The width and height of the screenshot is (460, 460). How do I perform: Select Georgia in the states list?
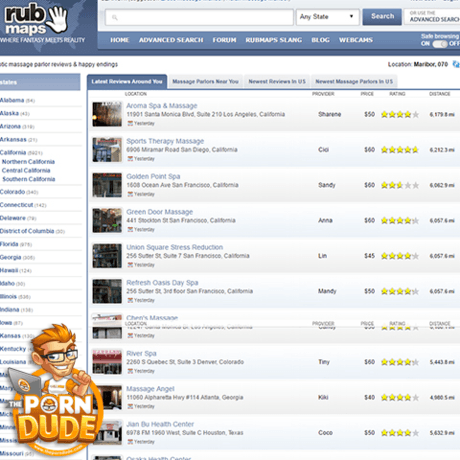[x=11, y=257]
